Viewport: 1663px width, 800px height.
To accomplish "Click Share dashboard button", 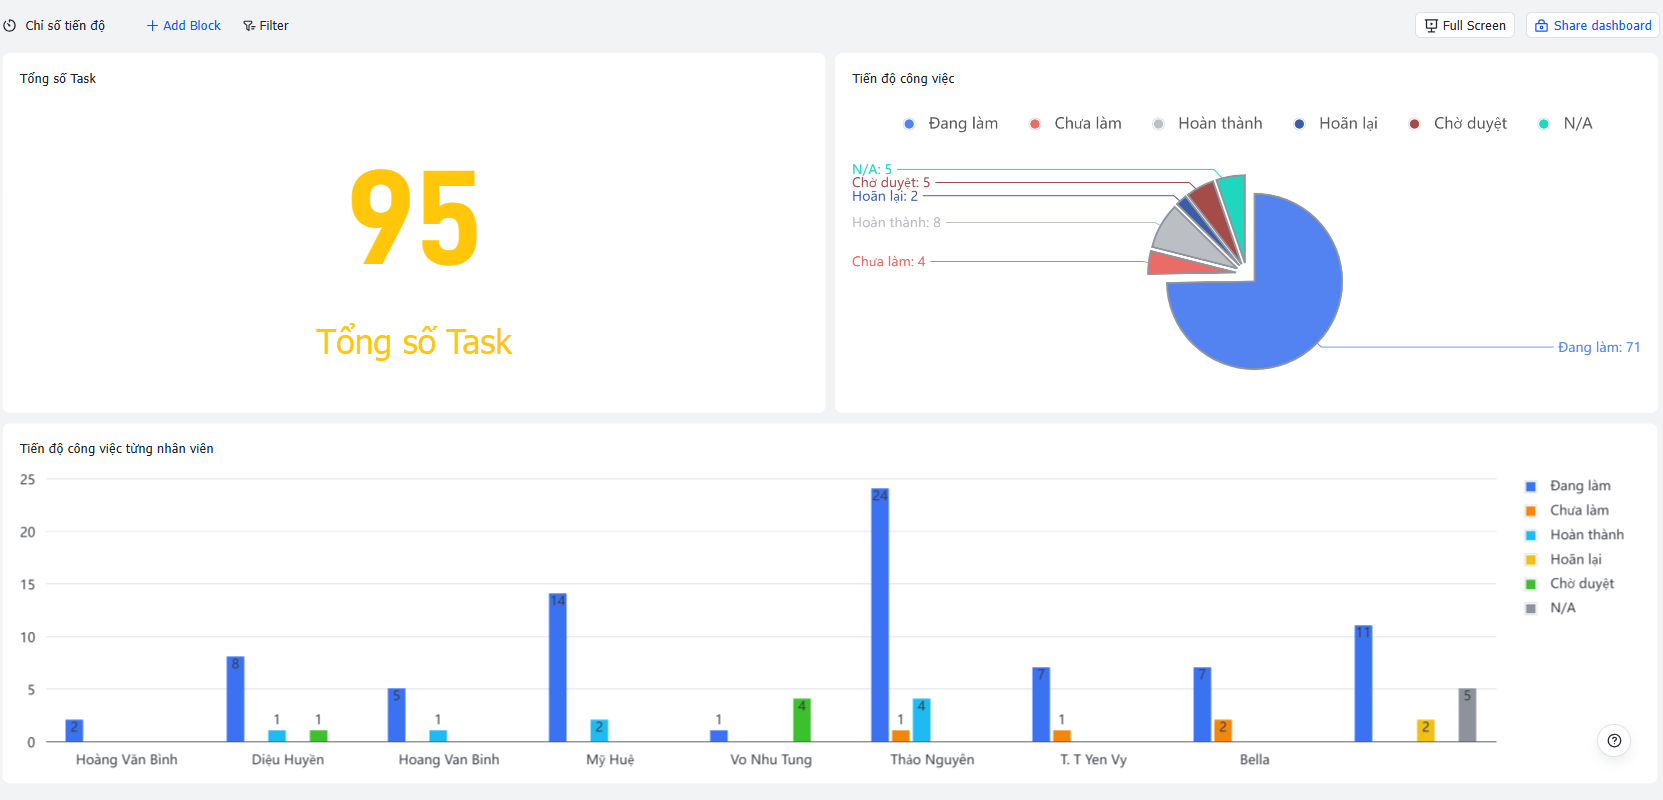I will click(x=1593, y=26).
